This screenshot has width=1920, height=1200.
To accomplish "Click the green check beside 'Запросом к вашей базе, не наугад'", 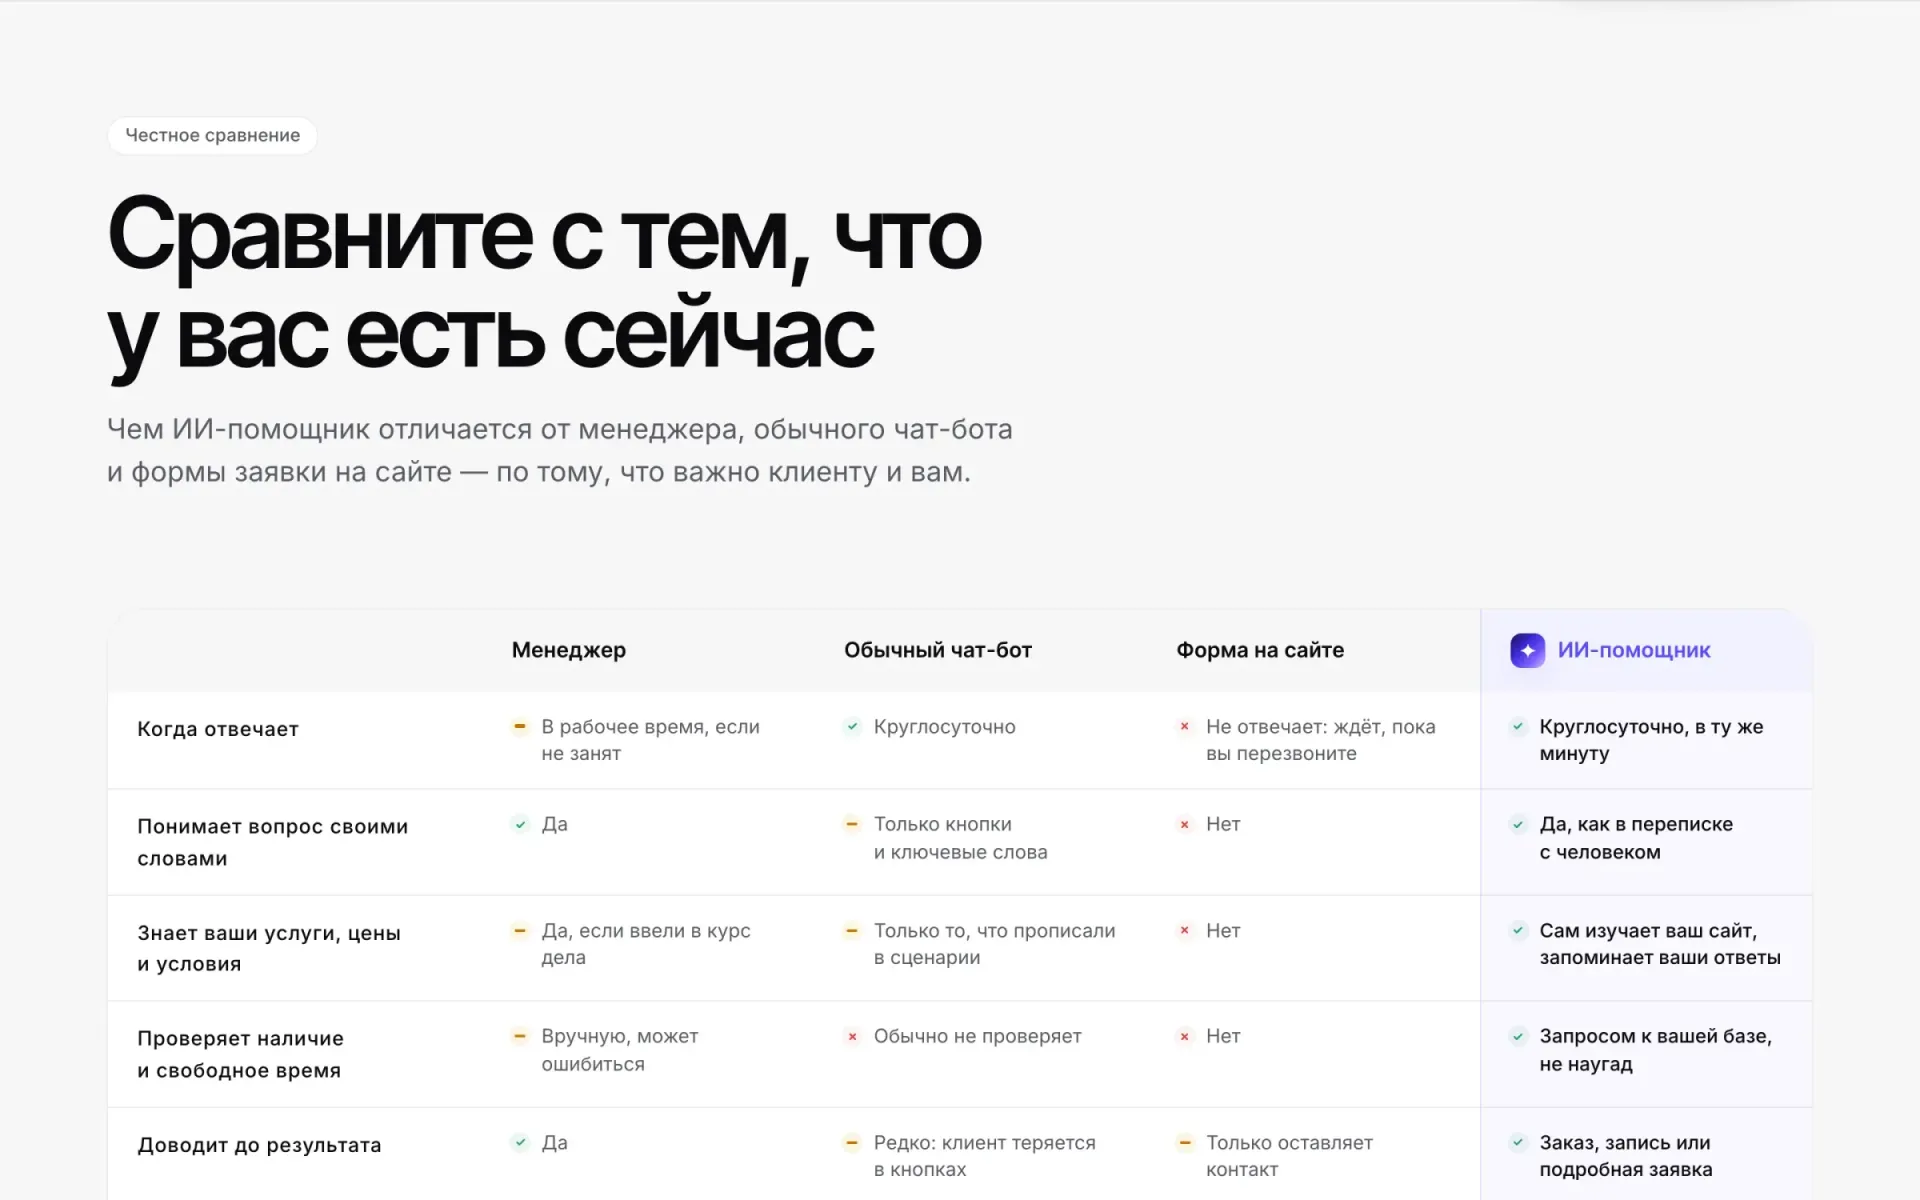I will click(x=1518, y=1036).
